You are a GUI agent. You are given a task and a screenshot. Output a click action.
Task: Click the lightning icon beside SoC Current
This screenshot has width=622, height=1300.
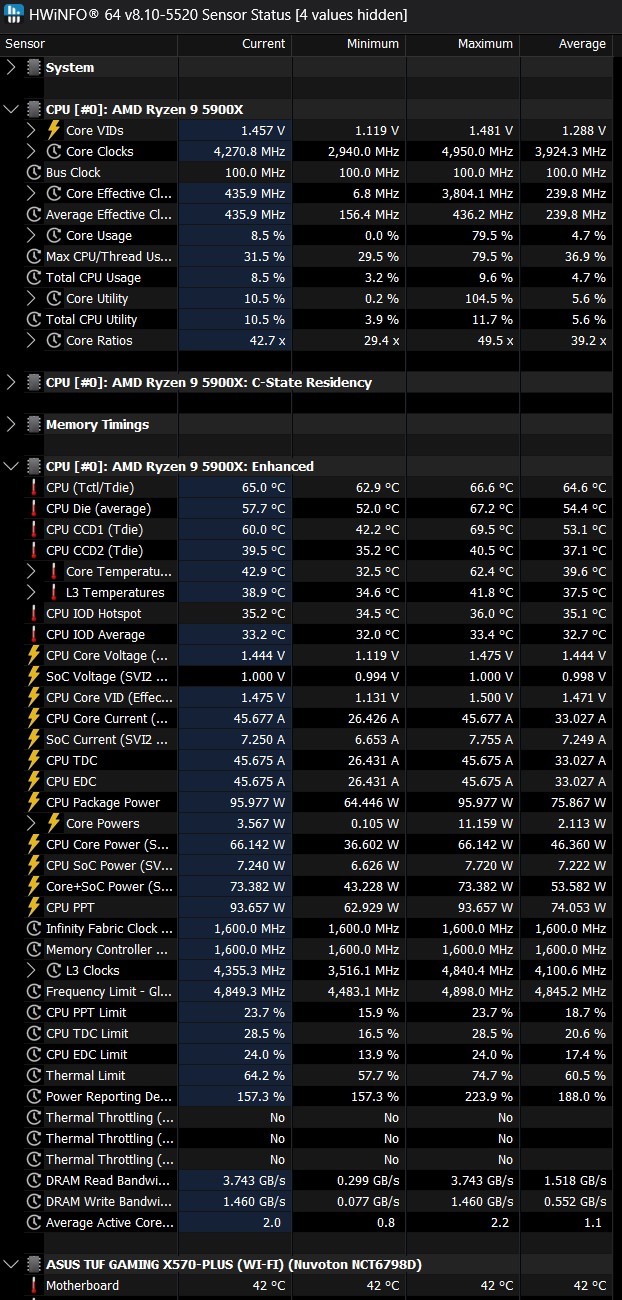34,740
